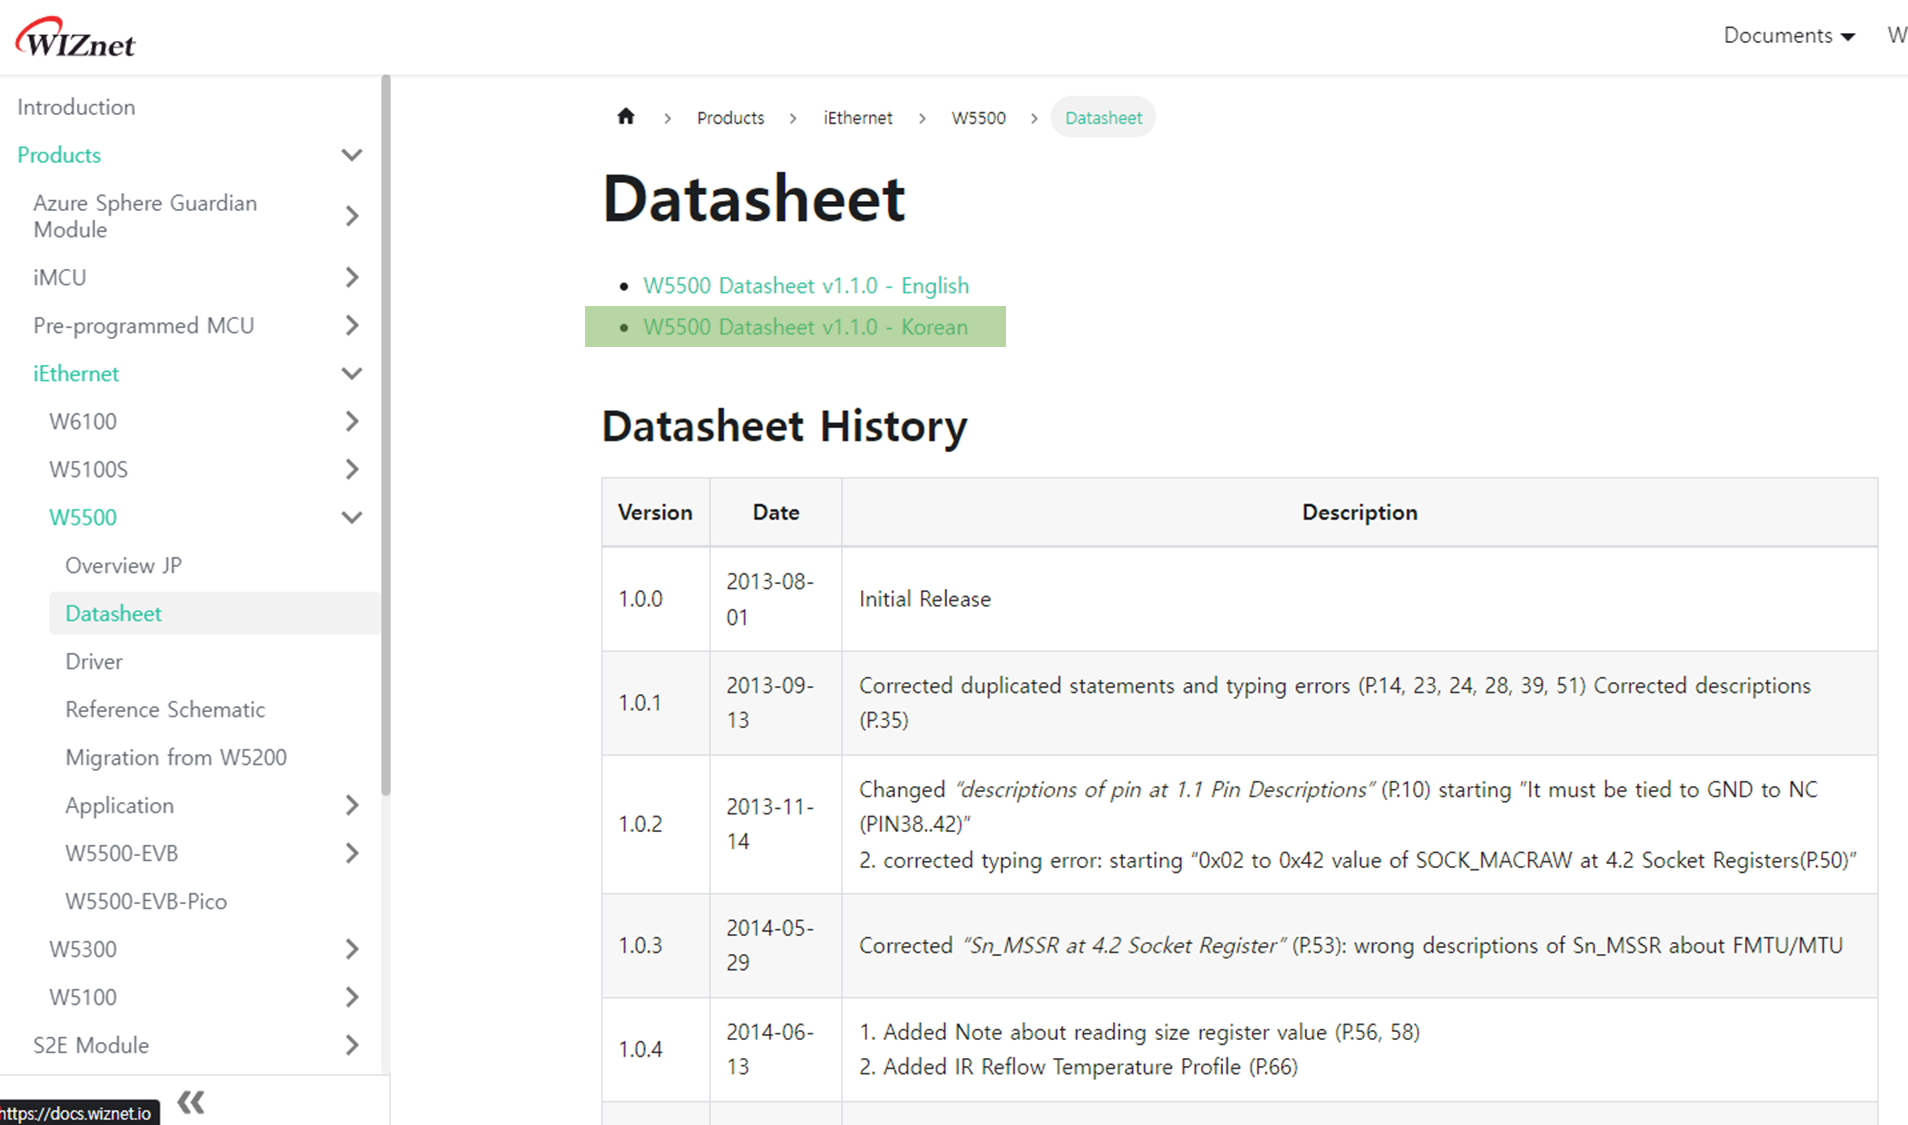Expand Pre-programmed MCU chevron

coord(352,325)
